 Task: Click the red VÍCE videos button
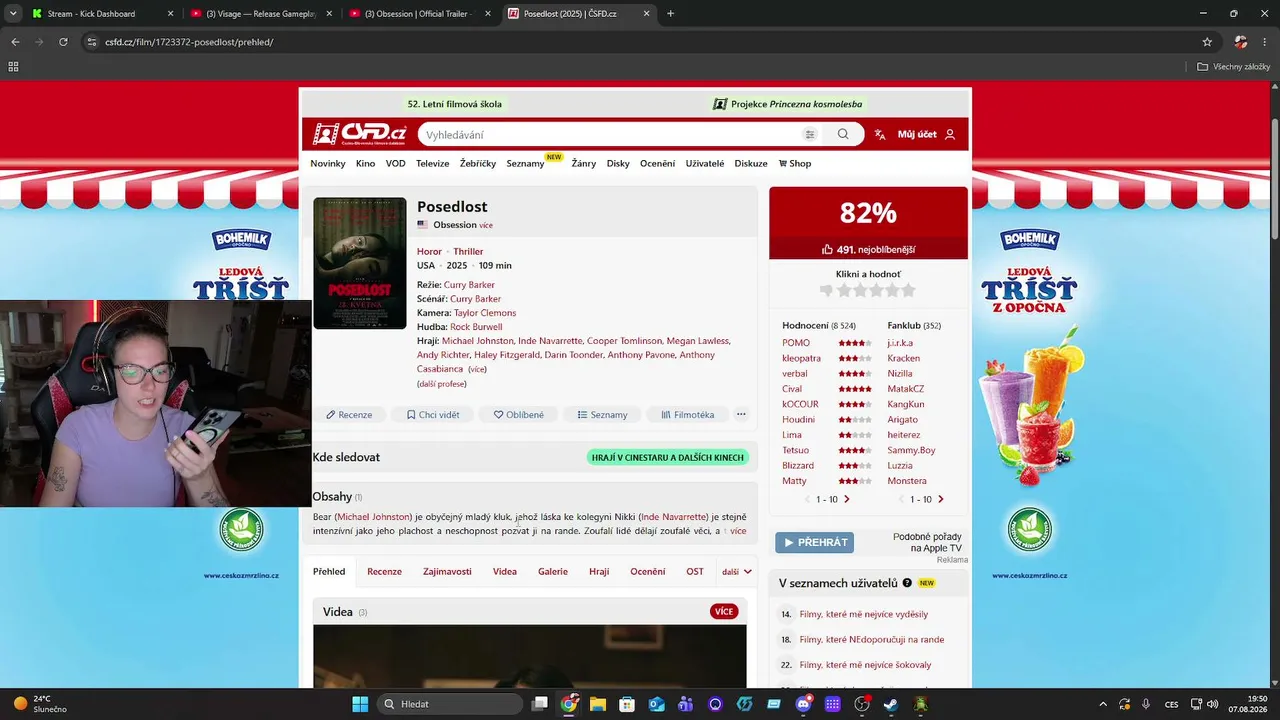(x=724, y=611)
